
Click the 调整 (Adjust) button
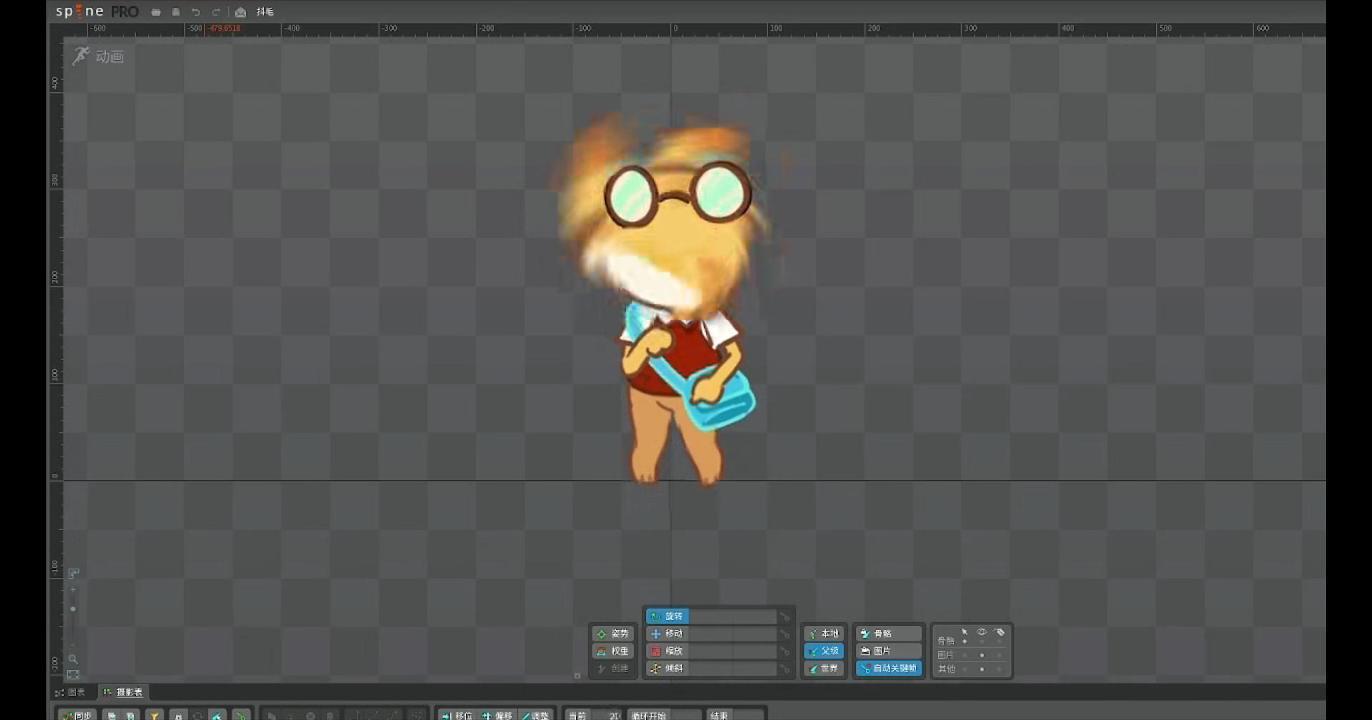[535, 716]
